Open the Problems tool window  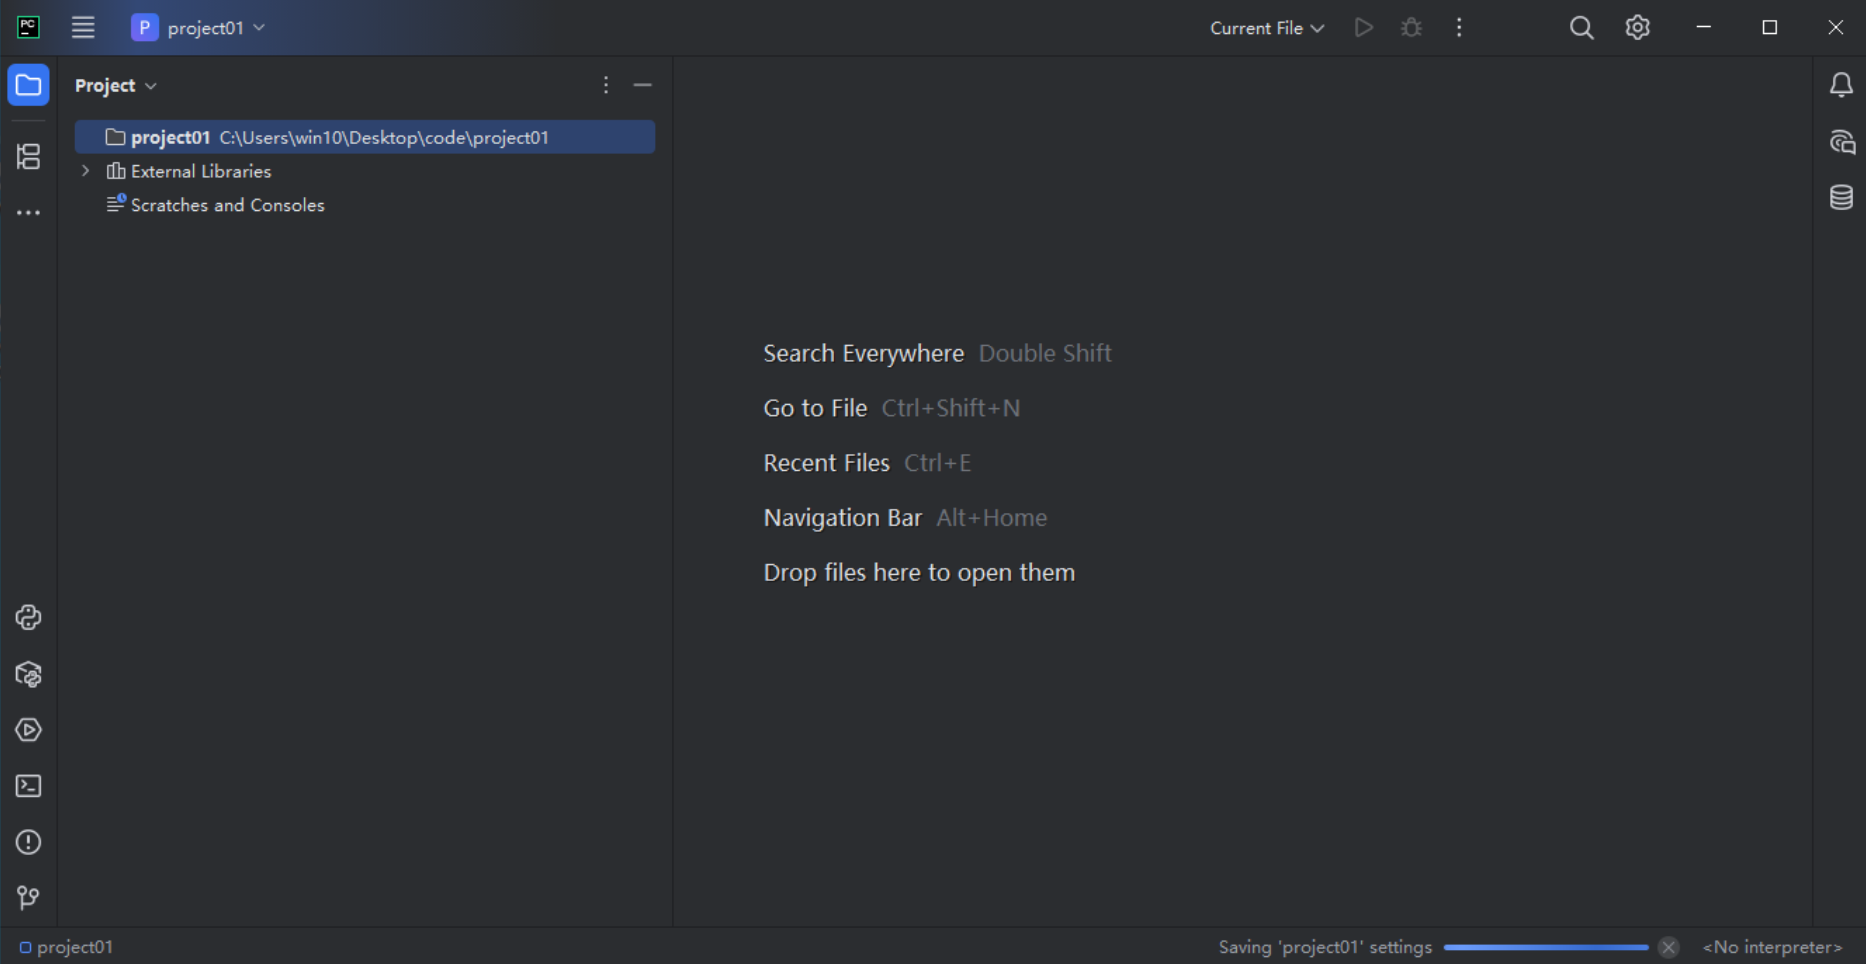(28, 842)
